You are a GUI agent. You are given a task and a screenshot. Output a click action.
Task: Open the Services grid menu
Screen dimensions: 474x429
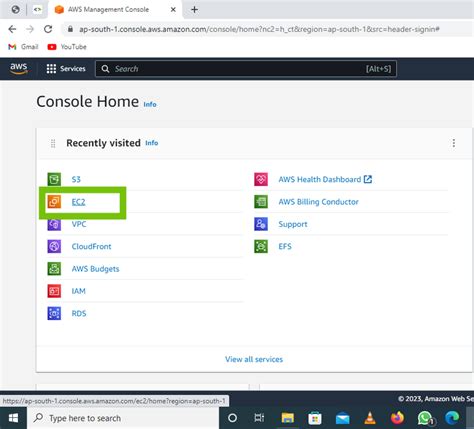click(66, 69)
